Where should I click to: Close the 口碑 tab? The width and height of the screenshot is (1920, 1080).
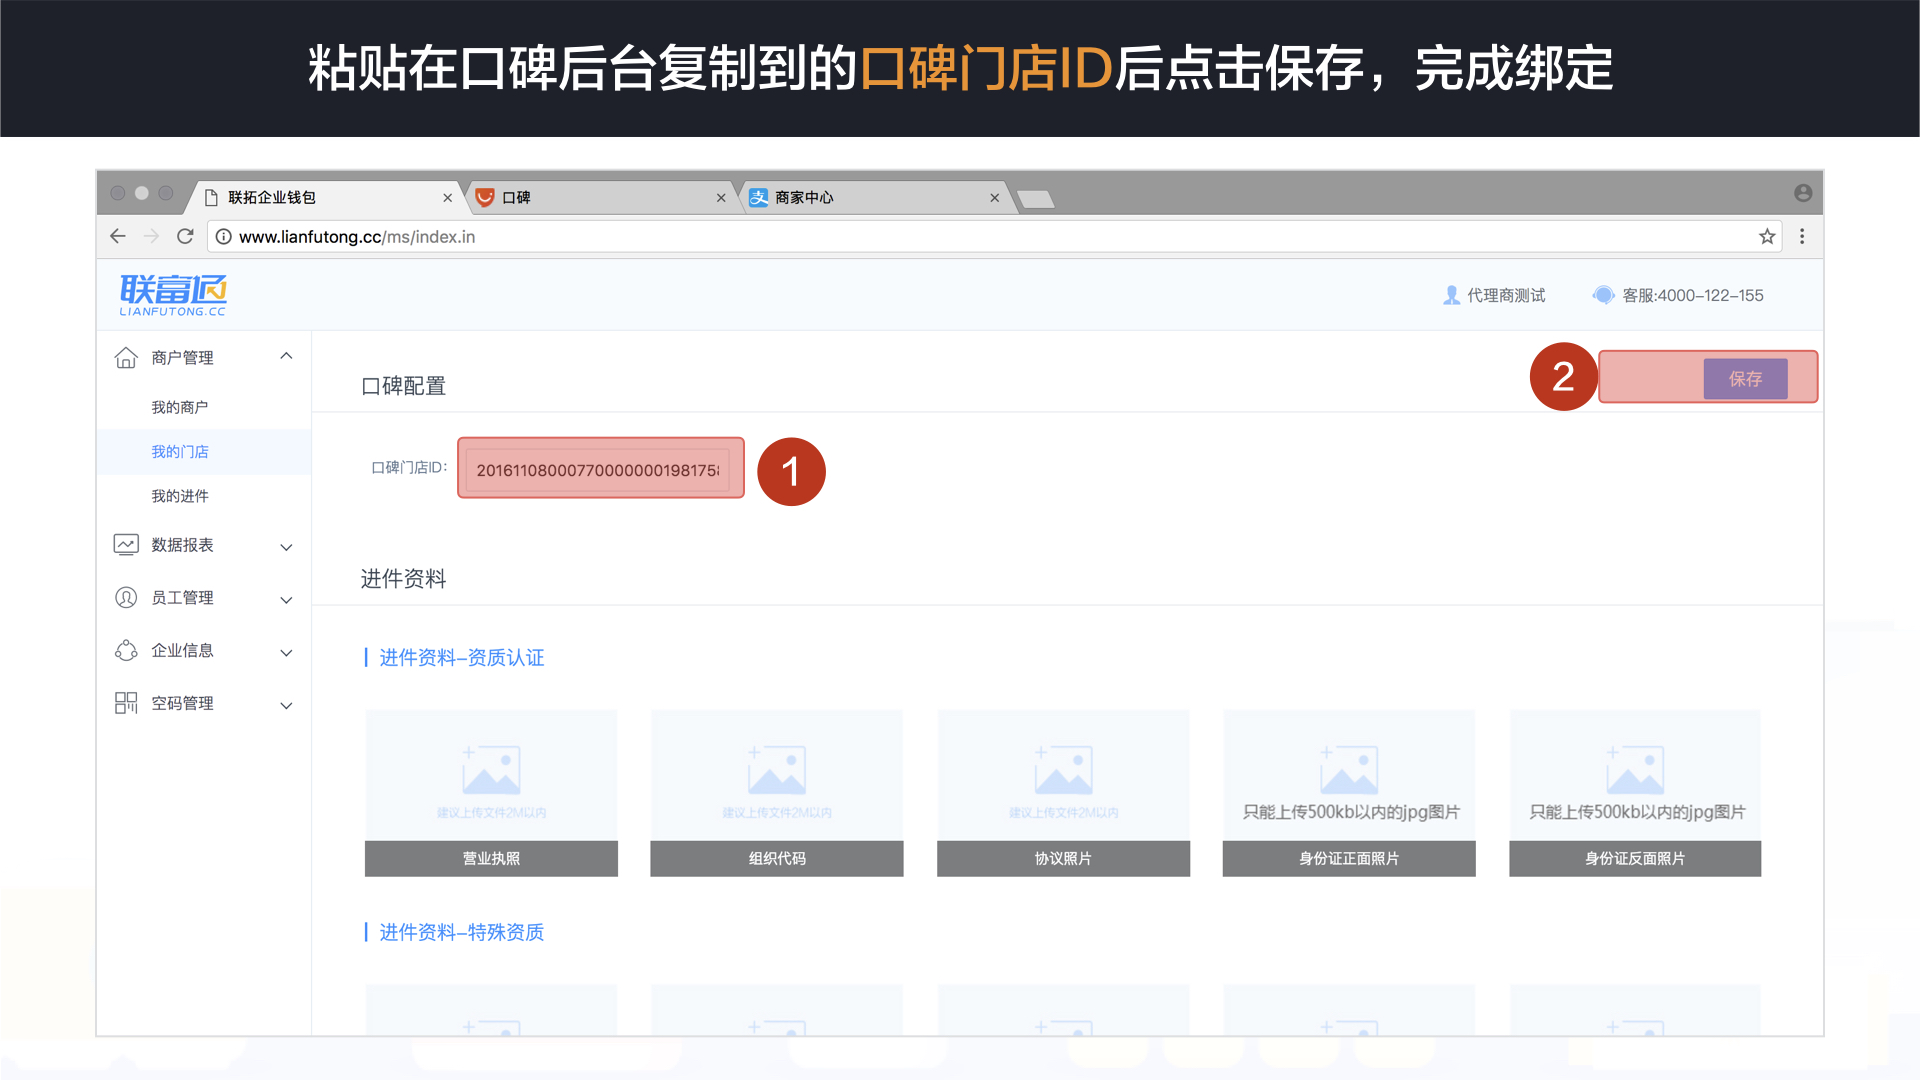click(x=721, y=198)
